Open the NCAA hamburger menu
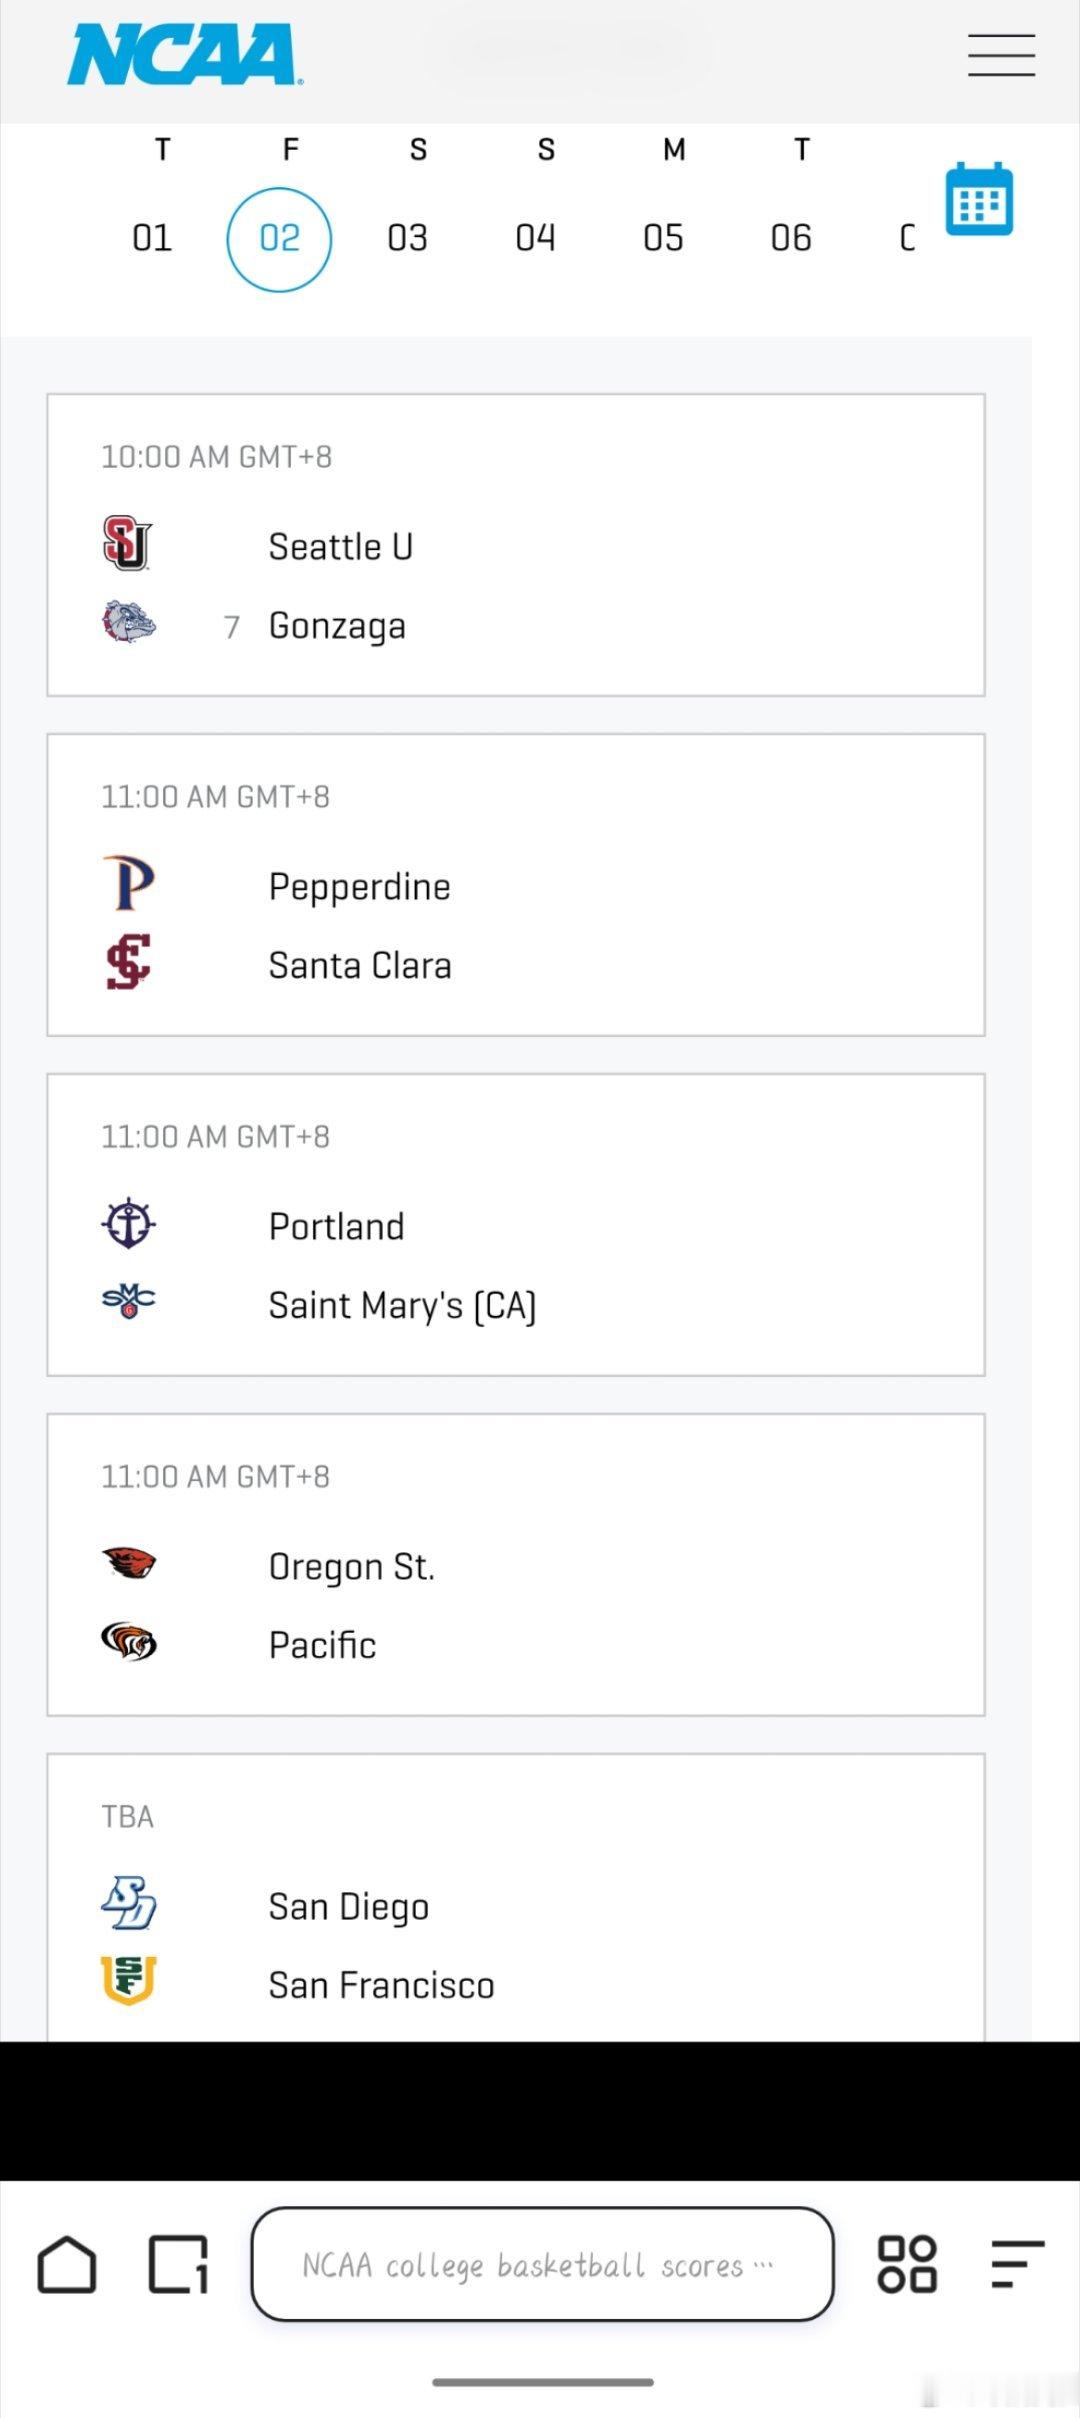Image resolution: width=1080 pixels, height=2418 pixels. tap(1000, 55)
